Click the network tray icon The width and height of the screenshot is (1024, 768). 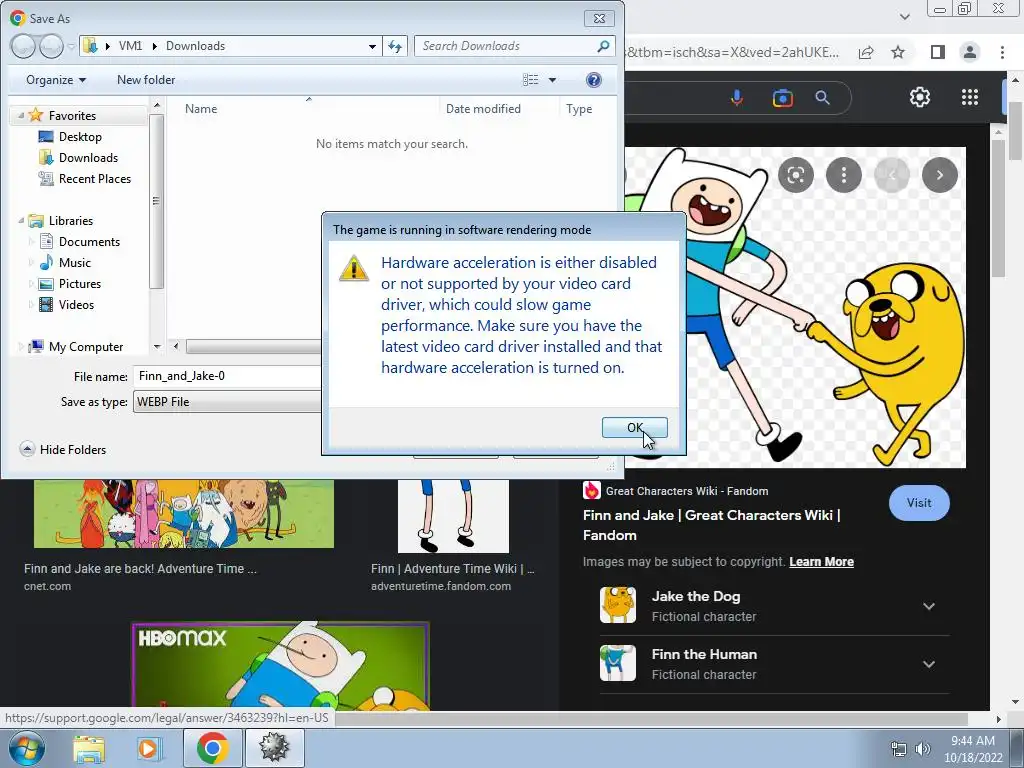pyautogui.click(x=899, y=749)
